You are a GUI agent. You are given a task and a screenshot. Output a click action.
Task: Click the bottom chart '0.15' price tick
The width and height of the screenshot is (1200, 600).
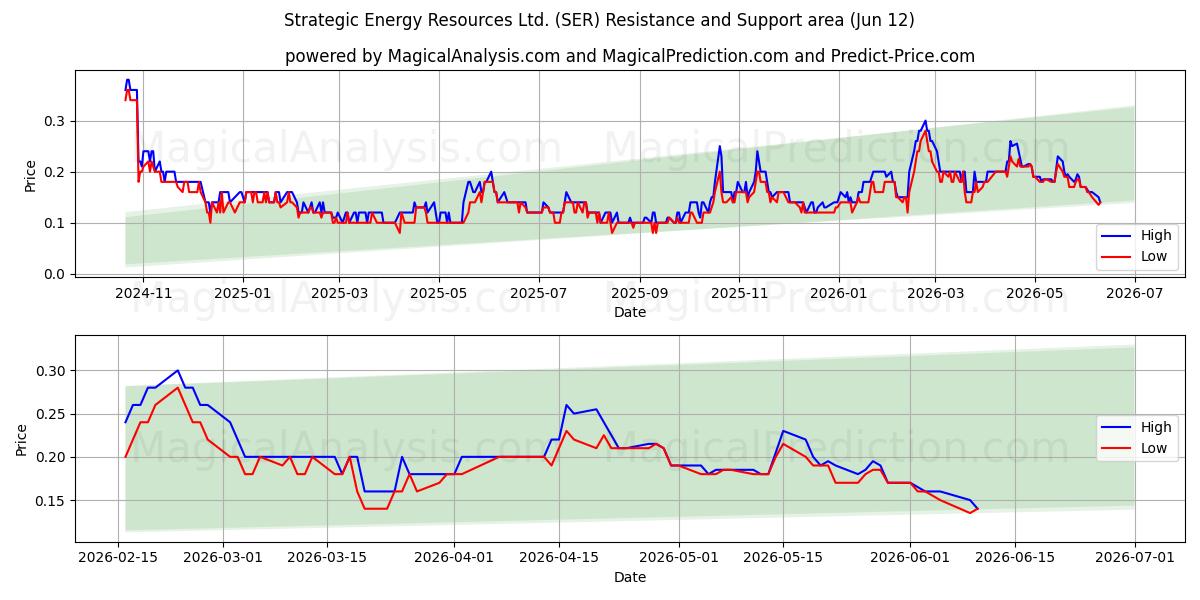coord(53,501)
